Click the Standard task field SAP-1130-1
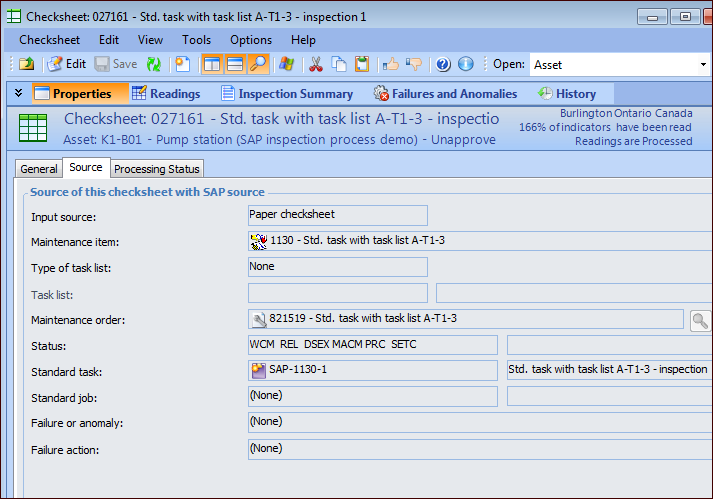Image resolution: width=713 pixels, height=499 pixels. point(372,370)
